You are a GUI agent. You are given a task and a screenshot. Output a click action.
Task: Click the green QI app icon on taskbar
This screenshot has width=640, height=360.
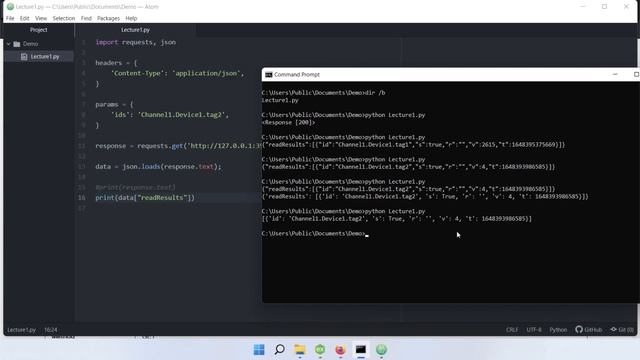coord(320,350)
